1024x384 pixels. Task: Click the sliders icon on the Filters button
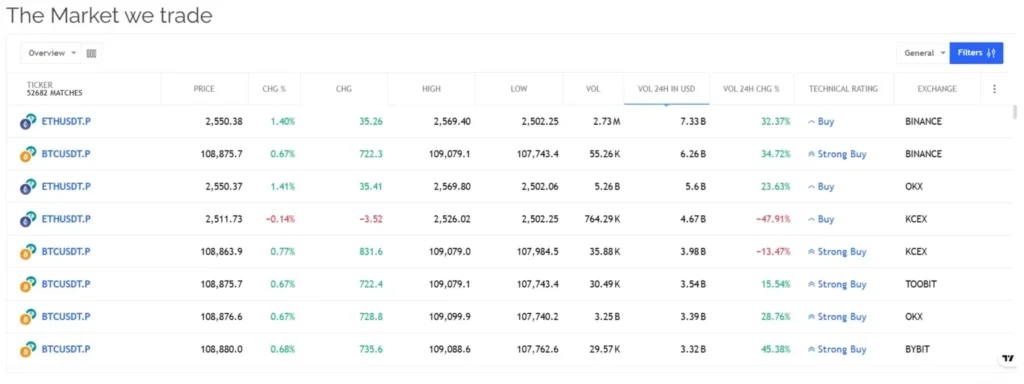[991, 53]
